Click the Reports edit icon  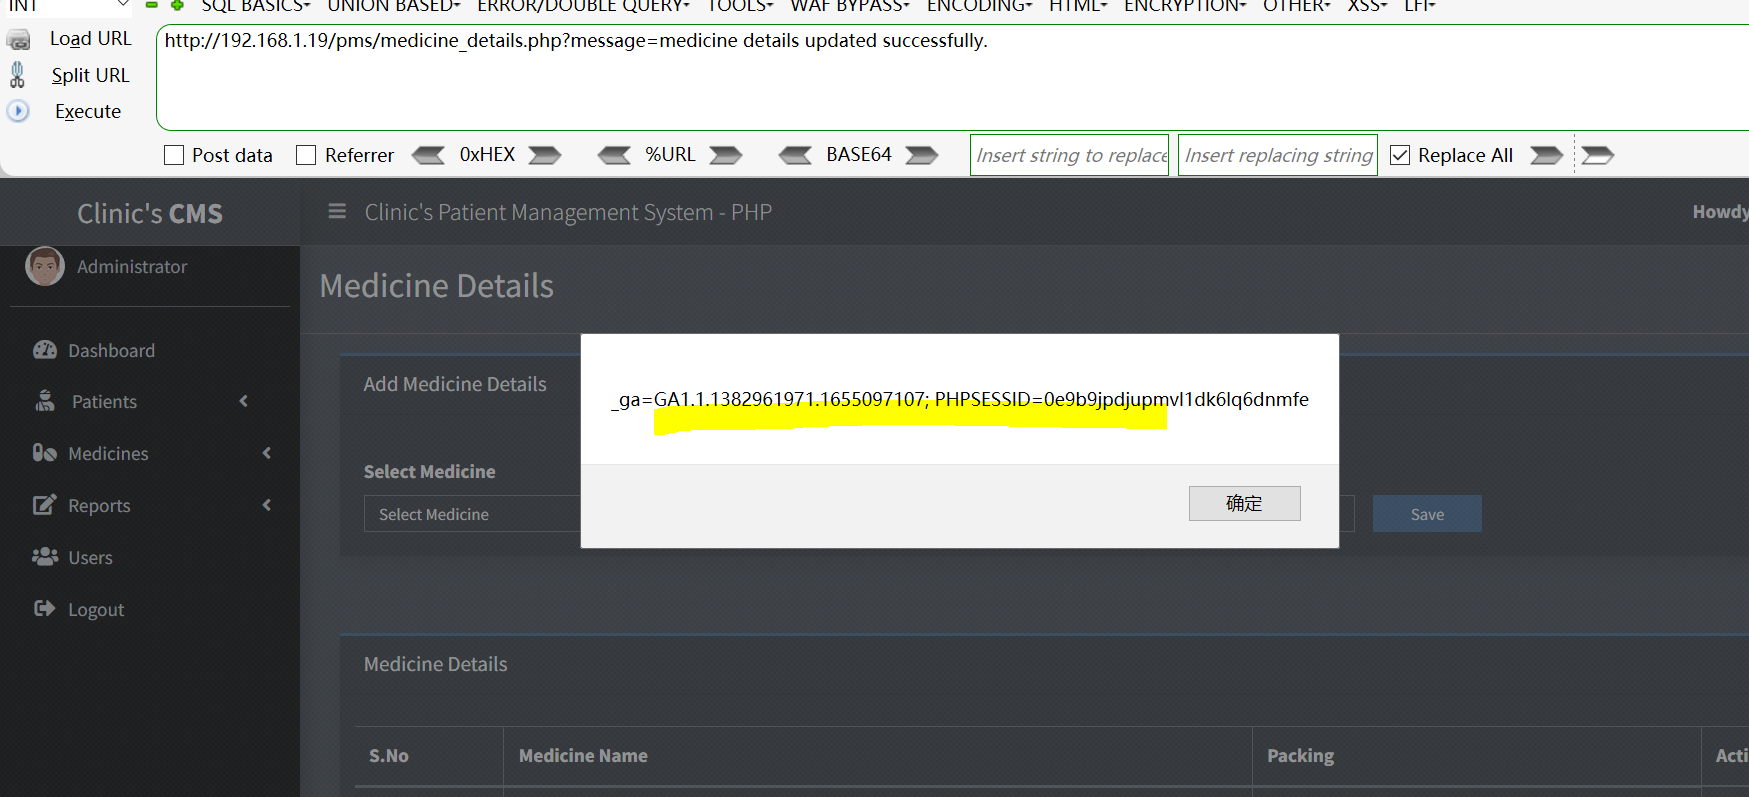(x=45, y=505)
